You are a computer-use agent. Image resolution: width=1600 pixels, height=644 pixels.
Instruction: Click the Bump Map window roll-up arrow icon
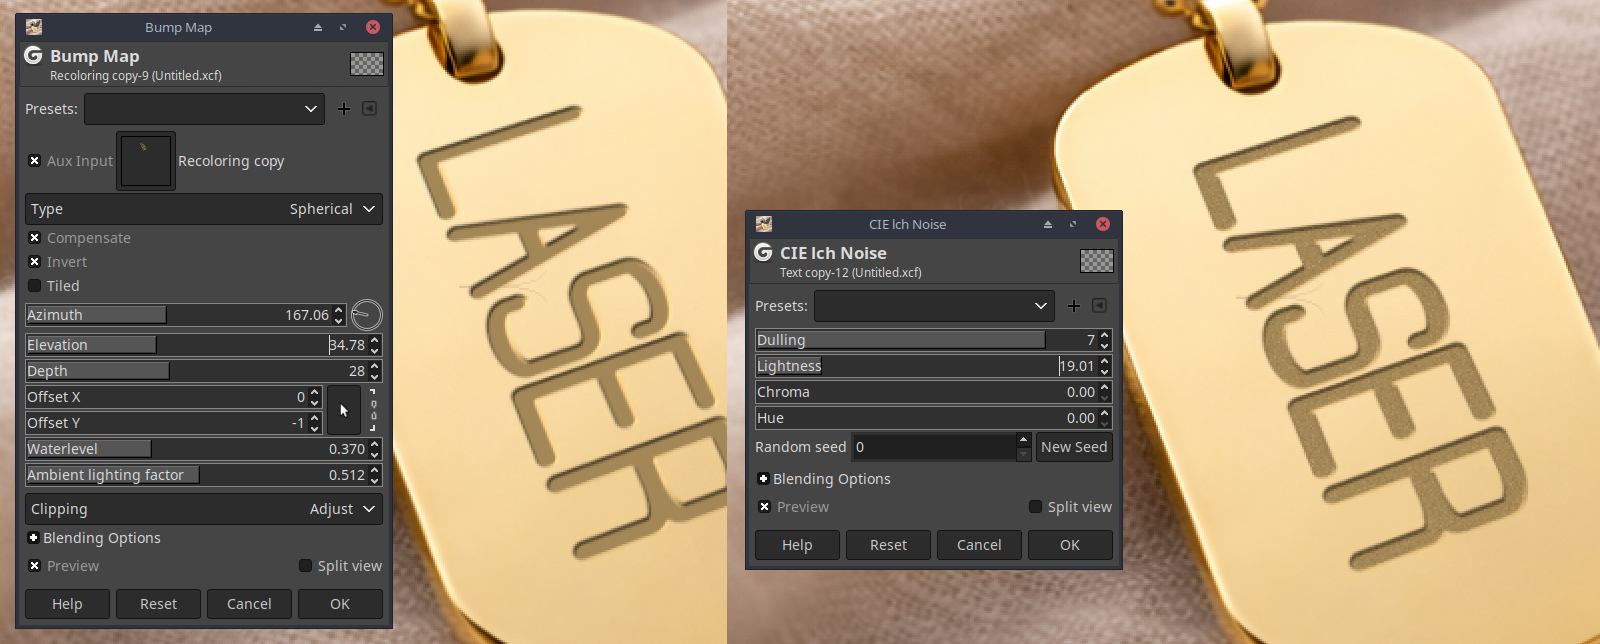318,27
